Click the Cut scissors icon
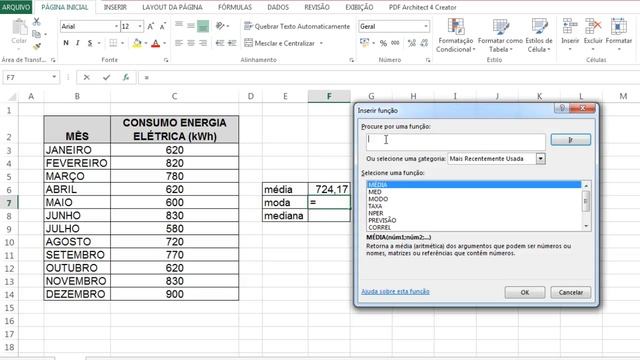The height and width of the screenshot is (360, 640). pos(37,22)
